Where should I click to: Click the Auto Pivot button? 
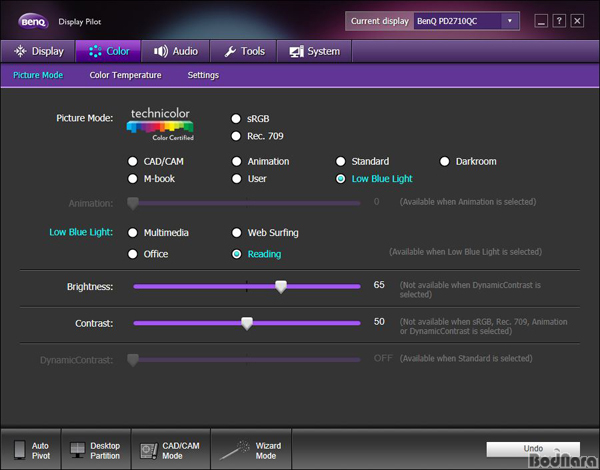click(x=31, y=450)
